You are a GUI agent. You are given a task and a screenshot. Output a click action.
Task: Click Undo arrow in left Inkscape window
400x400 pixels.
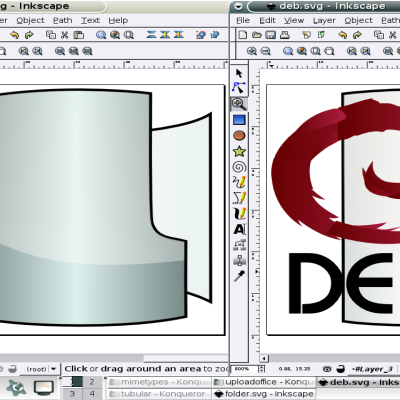coord(14,35)
